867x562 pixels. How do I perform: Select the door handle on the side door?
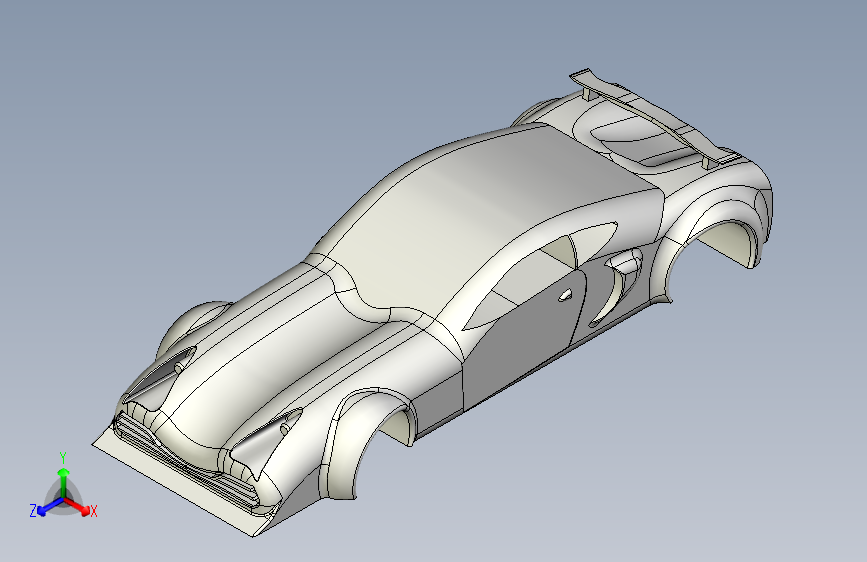point(565,295)
